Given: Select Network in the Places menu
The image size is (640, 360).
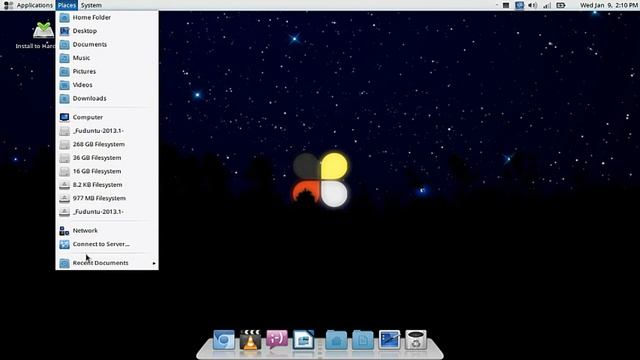Looking at the screenshot, I should (107, 231).
